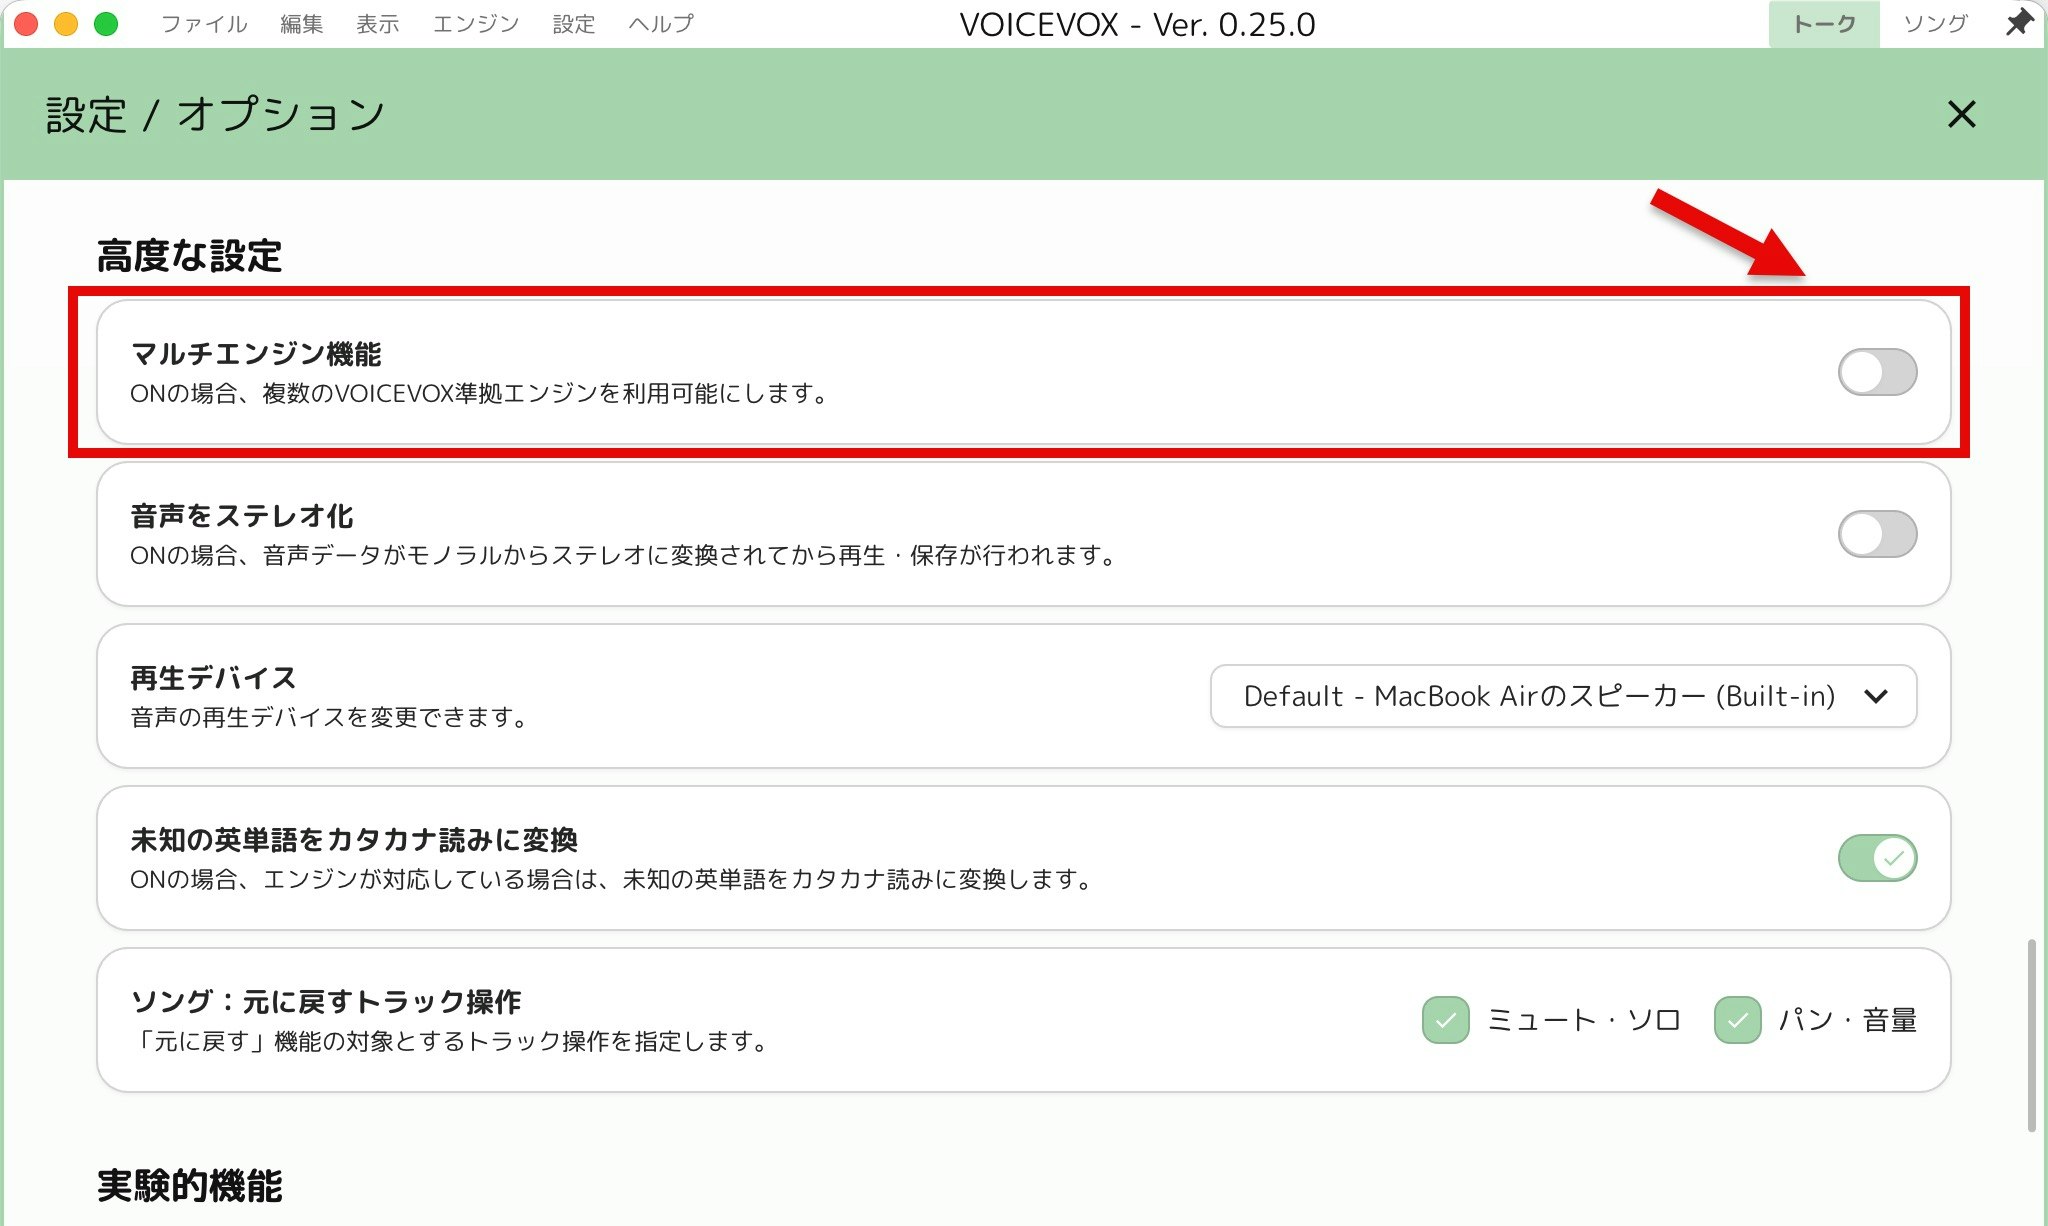Click the yellow minimize window dot
The image size is (2048, 1226).
click(x=66, y=24)
